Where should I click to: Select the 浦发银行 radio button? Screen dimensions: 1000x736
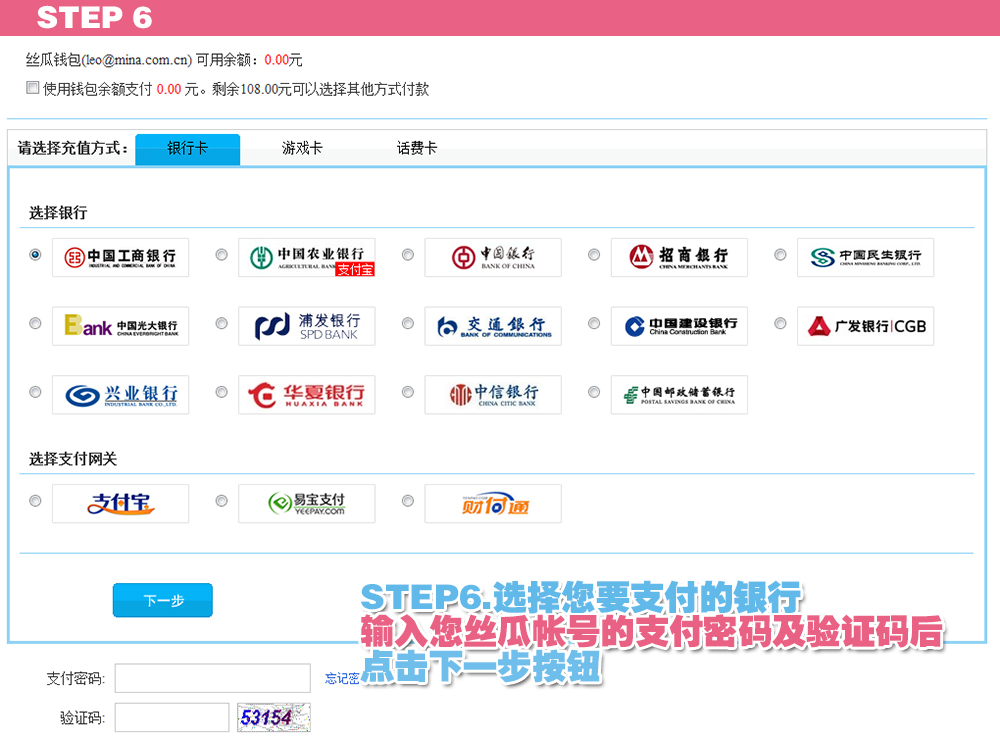click(x=221, y=323)
